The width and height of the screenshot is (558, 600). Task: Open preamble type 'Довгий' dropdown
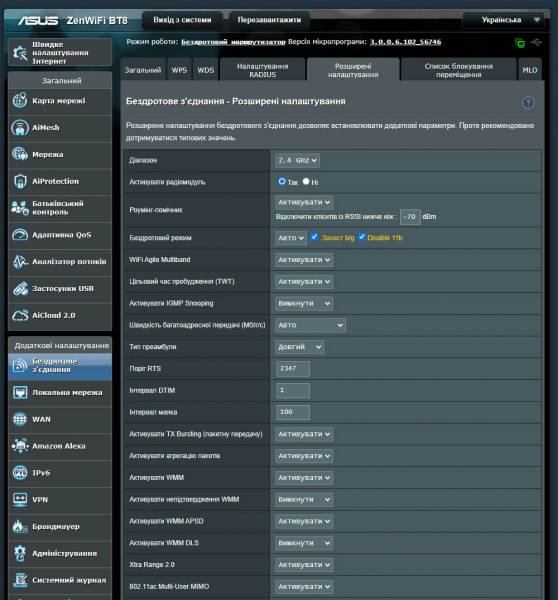pos(300,347)
